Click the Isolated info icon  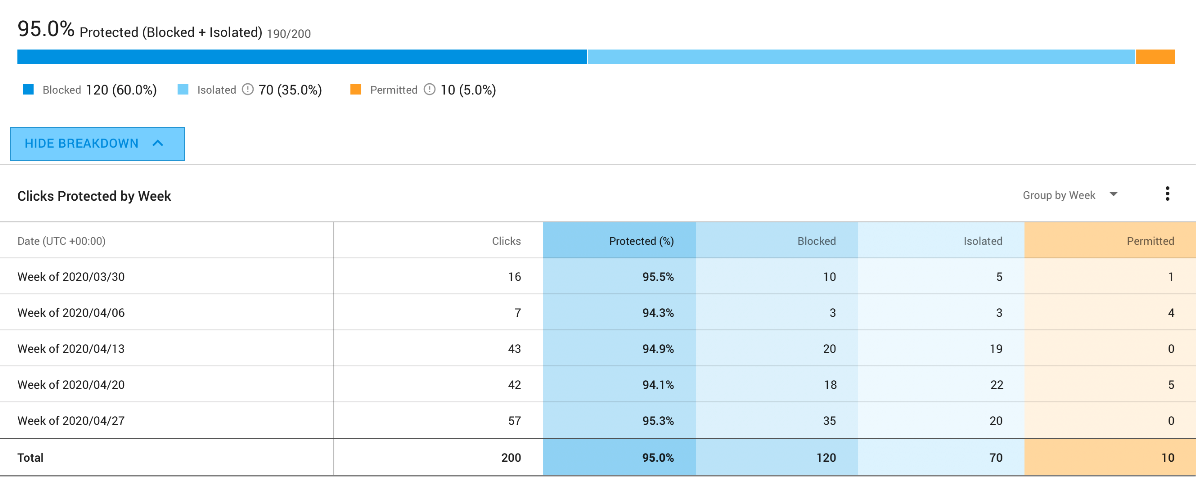[x=247, y=89]
